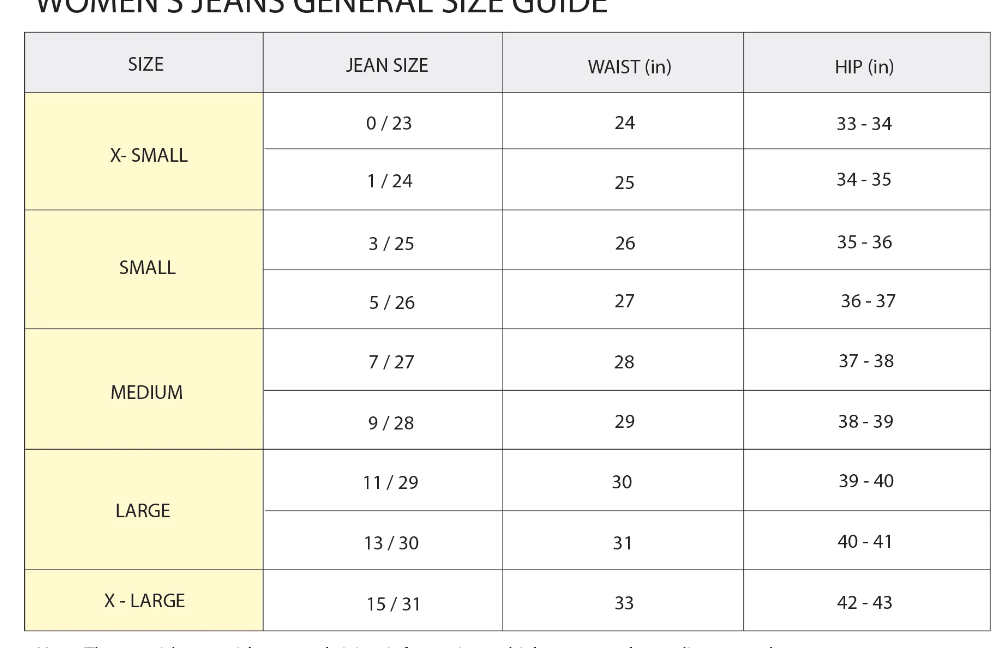1006x648 pixels.
Task: Select the X- SMALL size cell
Action: pos(147,156)
